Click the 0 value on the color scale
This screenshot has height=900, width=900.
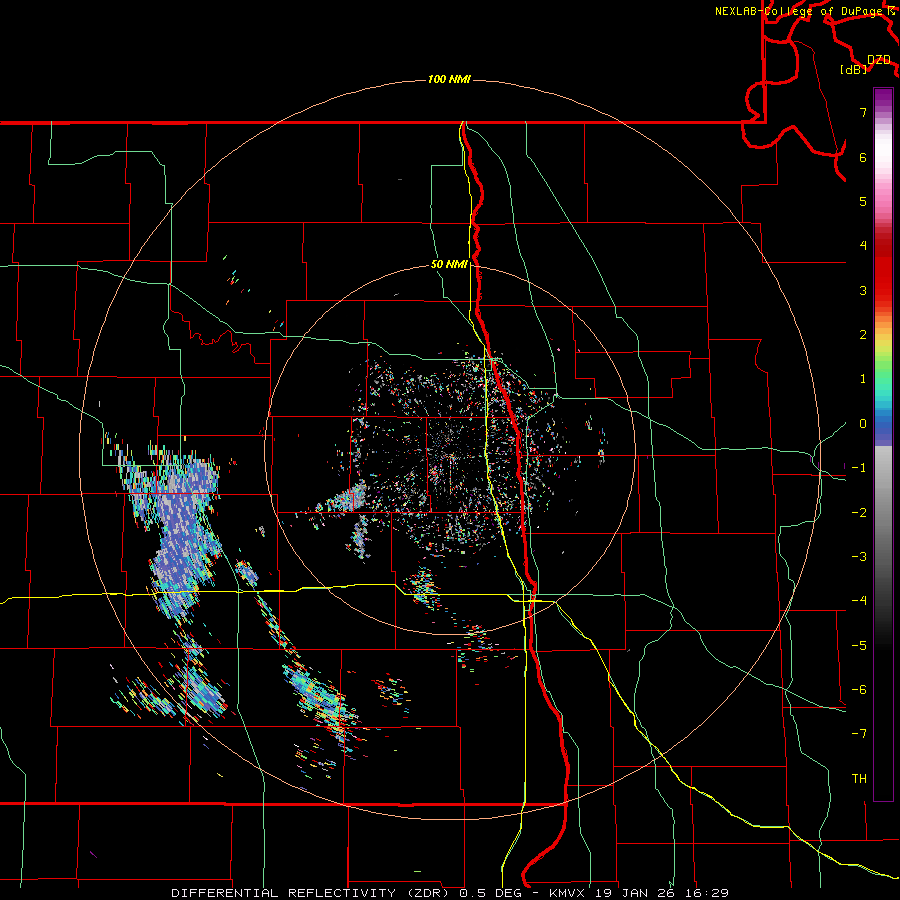(863, 424)
